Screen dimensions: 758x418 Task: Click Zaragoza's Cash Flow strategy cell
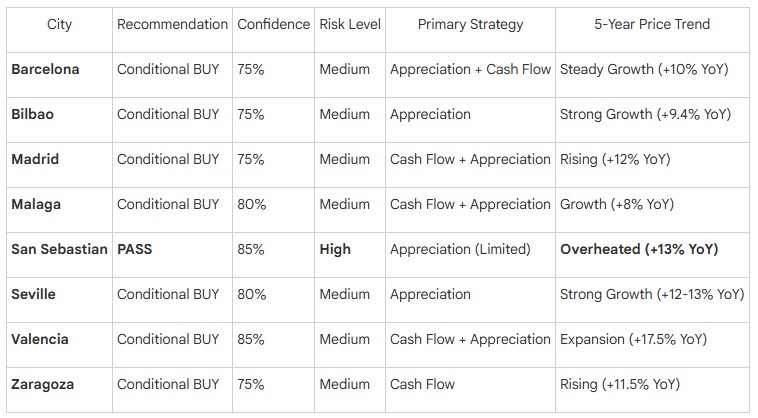pyautogui.click(x=423, y=384)
